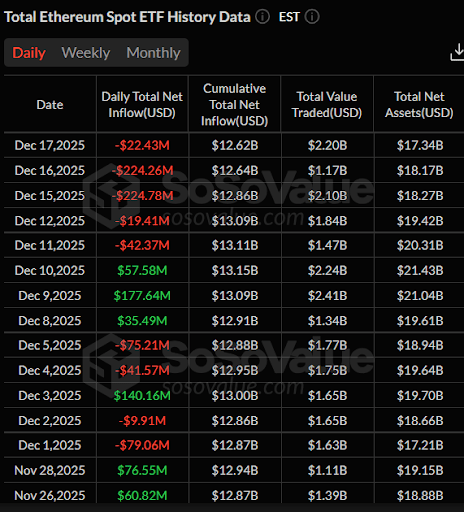Click the $17.34B net assets cell
The image size is (464, 512).
420,145
